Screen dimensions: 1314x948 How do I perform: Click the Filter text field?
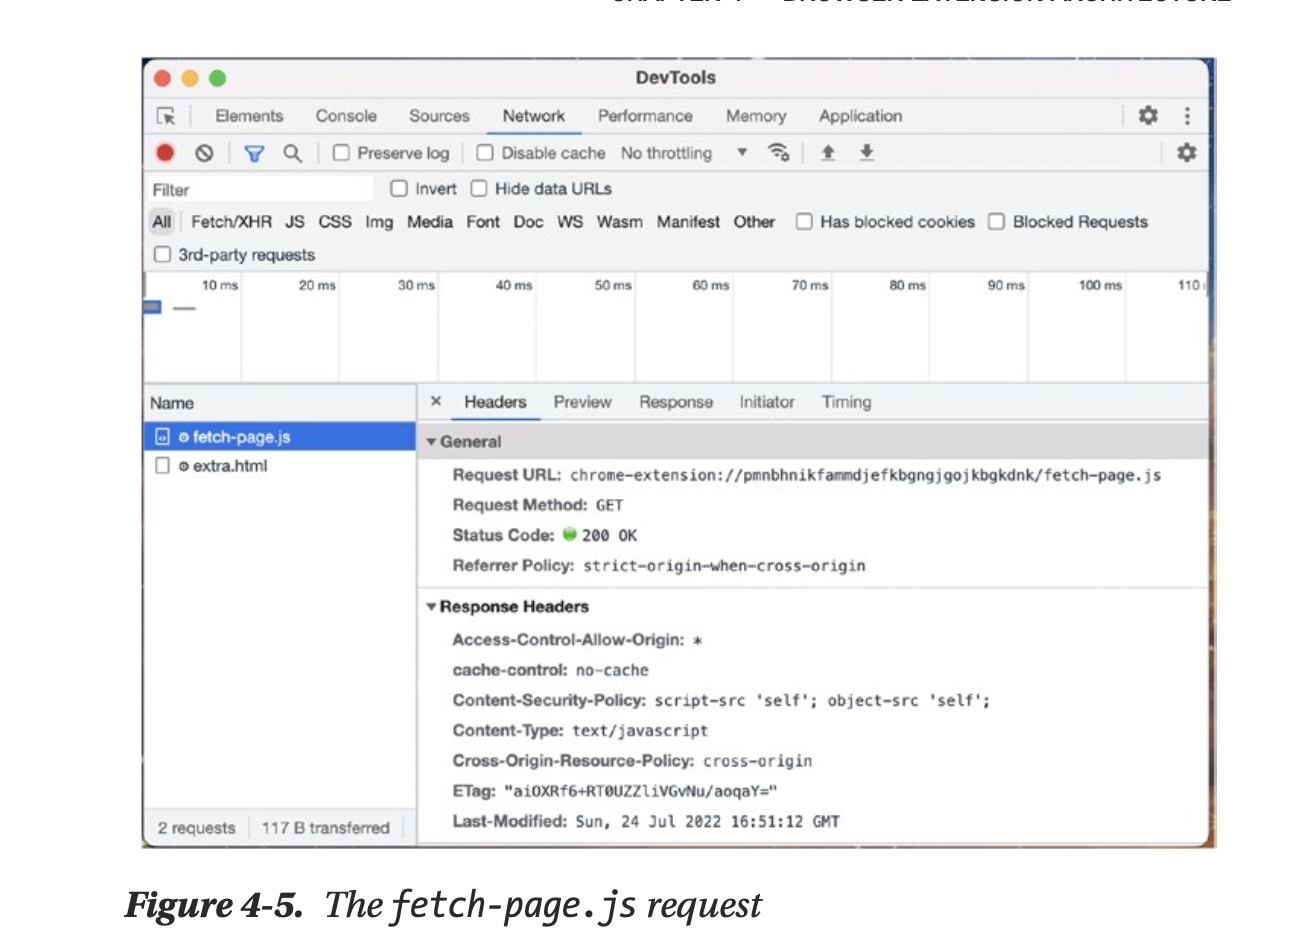tap(260, 190)
